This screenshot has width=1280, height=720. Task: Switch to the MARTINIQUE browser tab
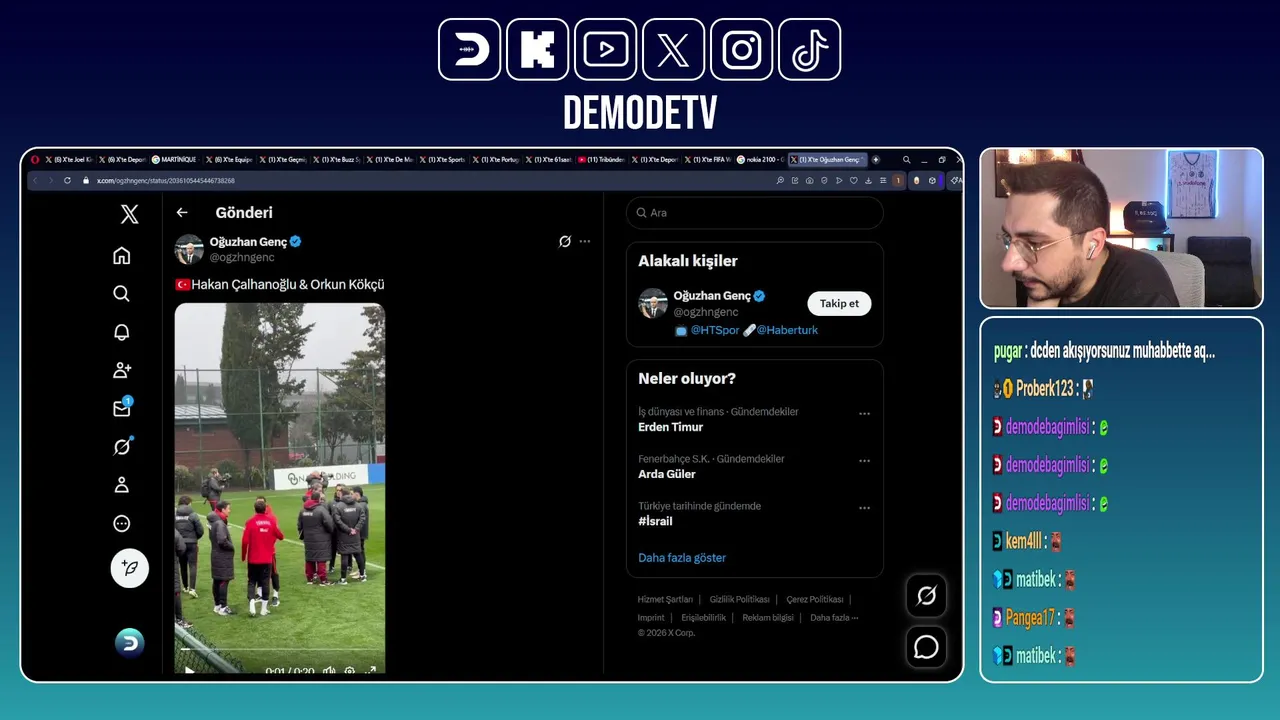point(175,160)
